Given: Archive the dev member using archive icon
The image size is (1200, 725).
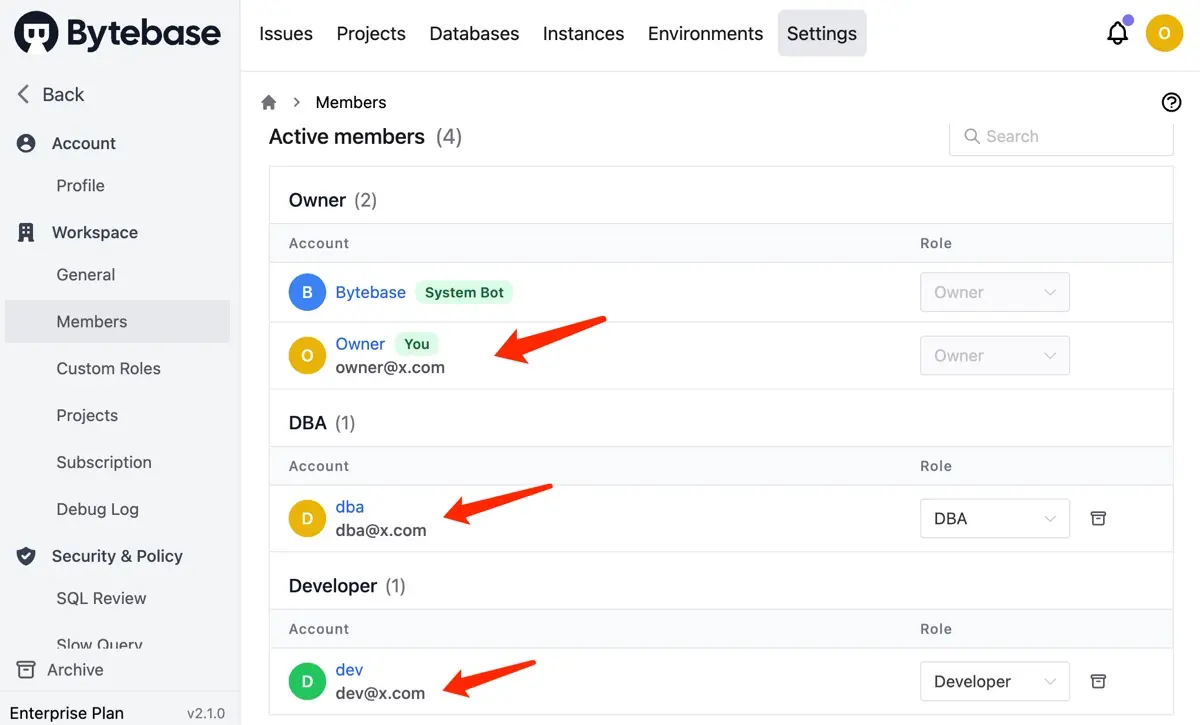Looking at the screenshot, I should pos(1098,681).
